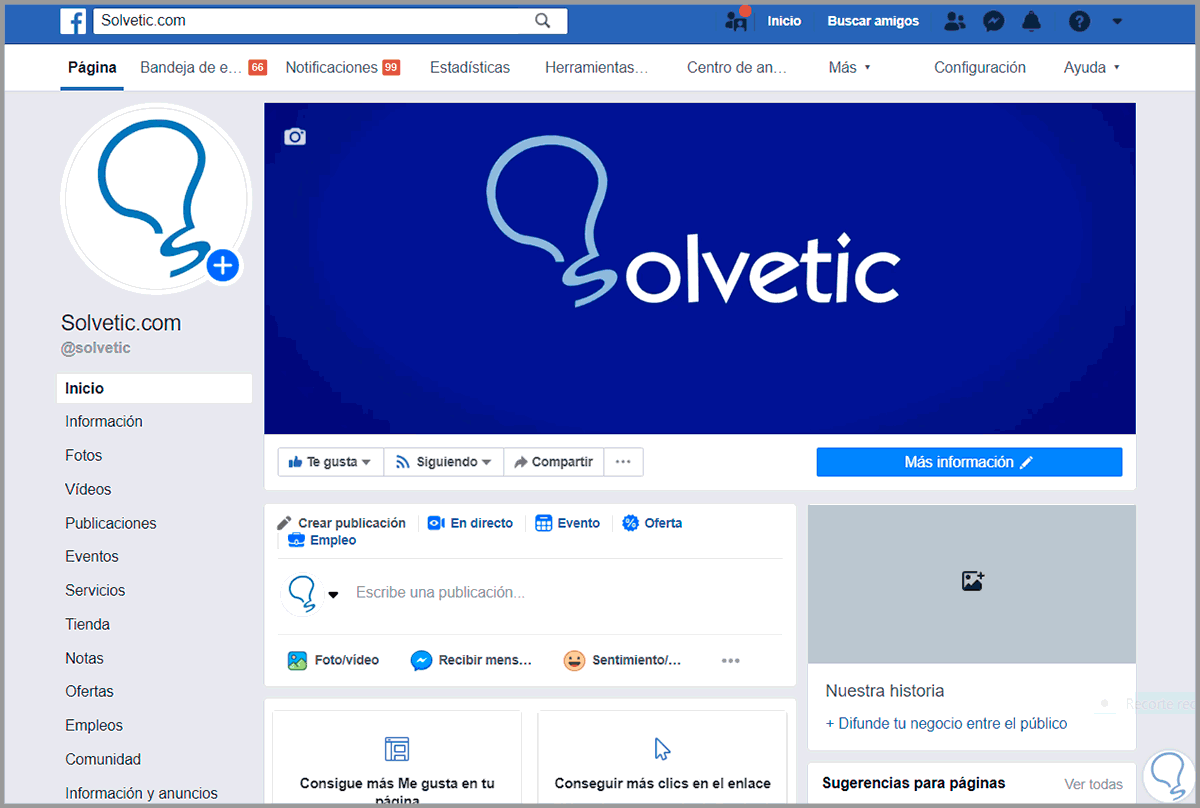Click the Nuestra historia heading
The width and height of the screenshot is (1200, 808).
[885, 691]
